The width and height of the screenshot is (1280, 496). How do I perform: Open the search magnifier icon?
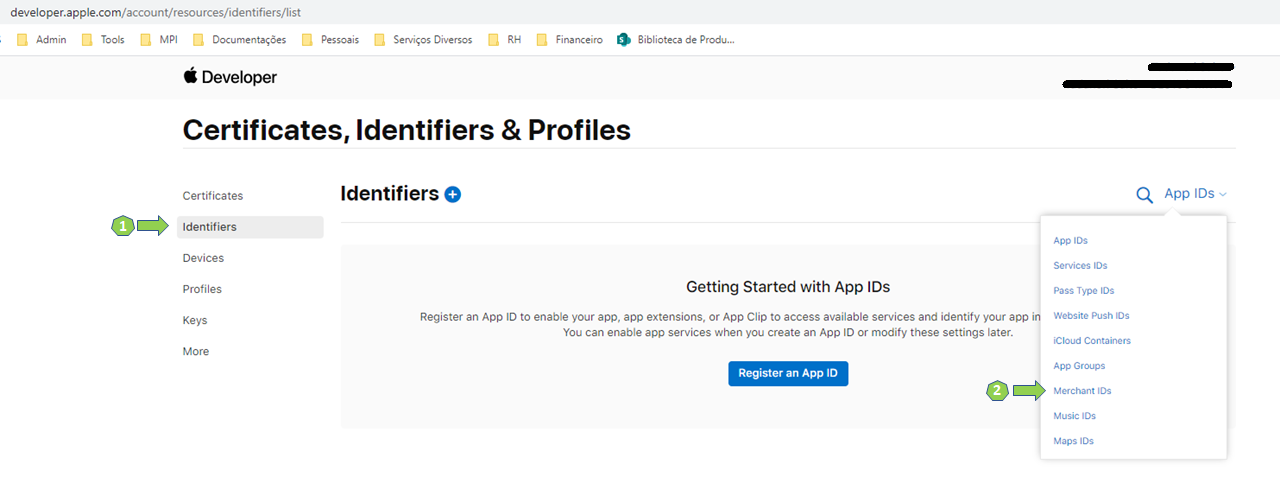pos(1144,194)
